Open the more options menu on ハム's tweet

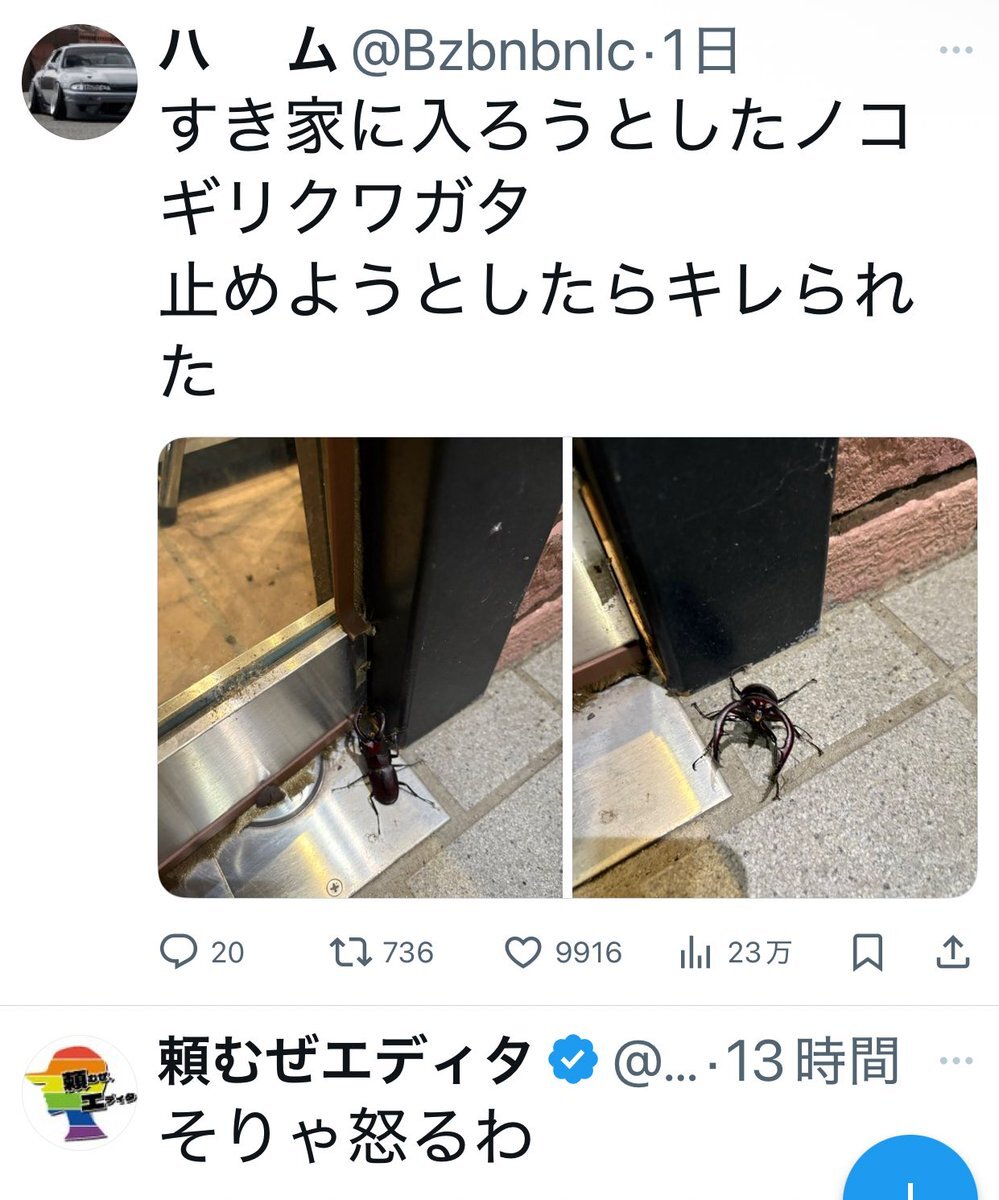[x=956, y=50]
